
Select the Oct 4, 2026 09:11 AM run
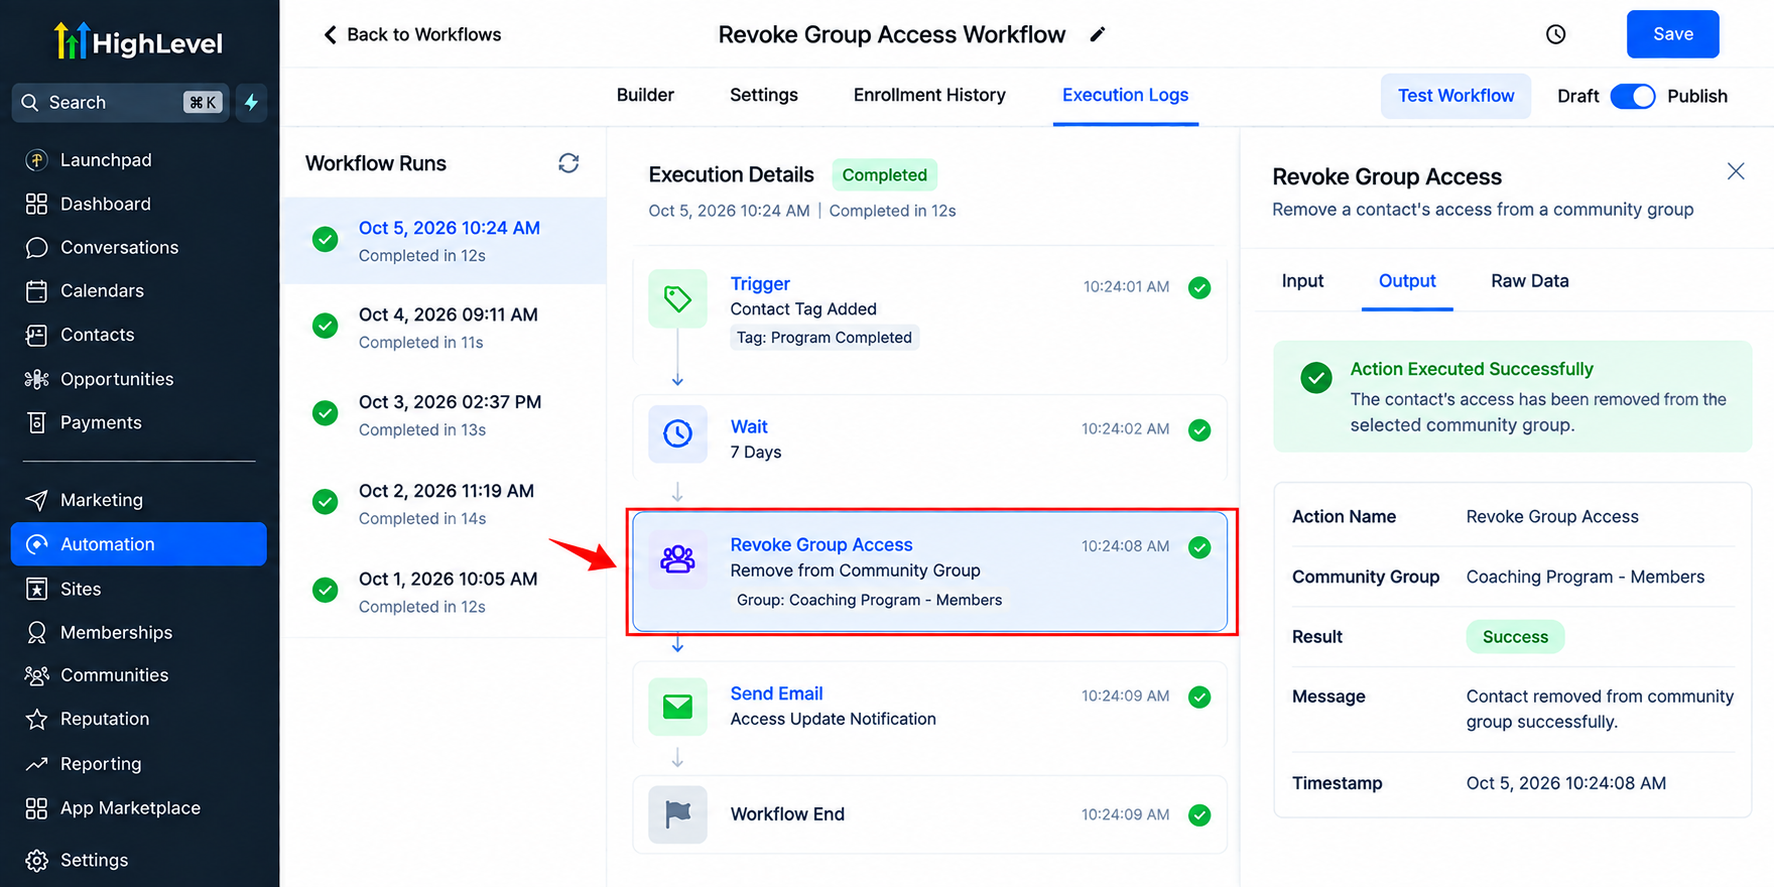point(444,328)
